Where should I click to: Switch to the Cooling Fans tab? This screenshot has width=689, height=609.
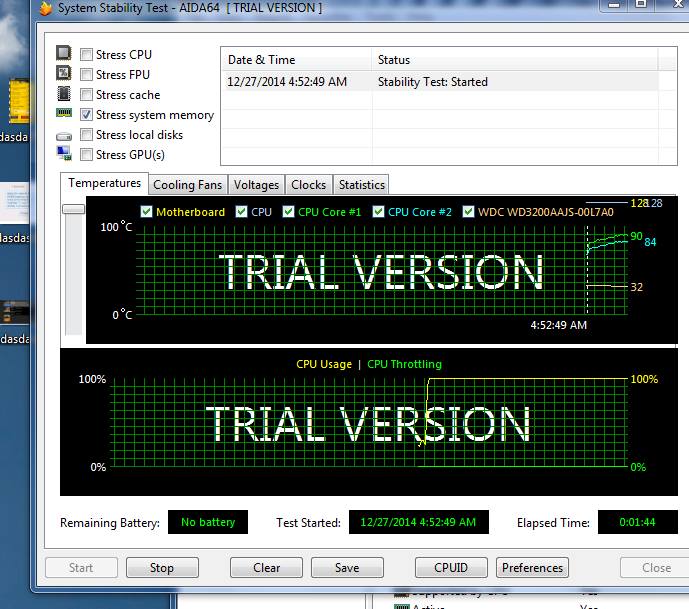(x=188, y=185)
